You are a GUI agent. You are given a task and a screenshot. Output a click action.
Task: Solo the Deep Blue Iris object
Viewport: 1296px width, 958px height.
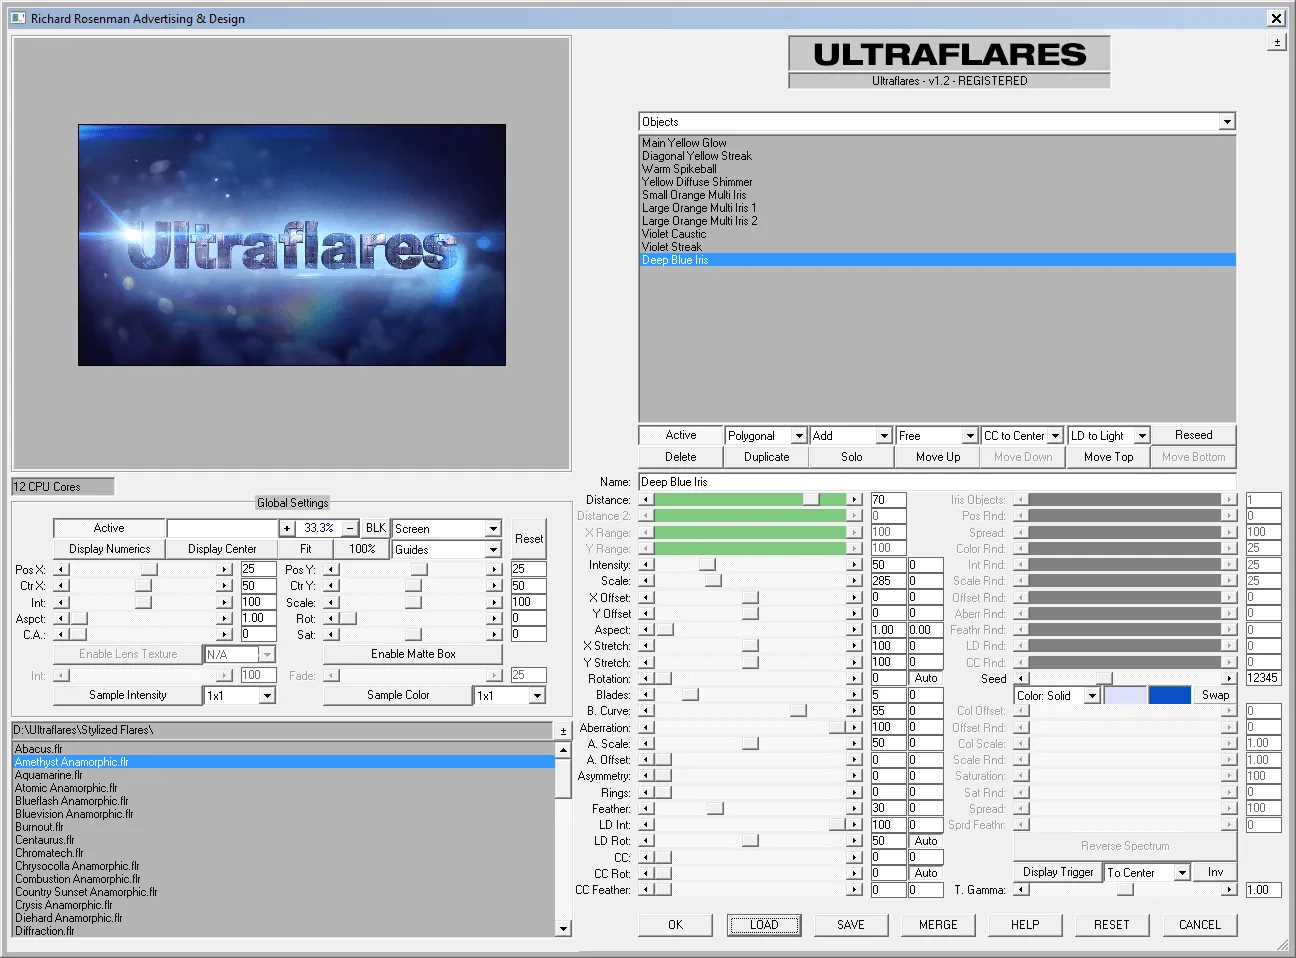click(x=851, y=457)
